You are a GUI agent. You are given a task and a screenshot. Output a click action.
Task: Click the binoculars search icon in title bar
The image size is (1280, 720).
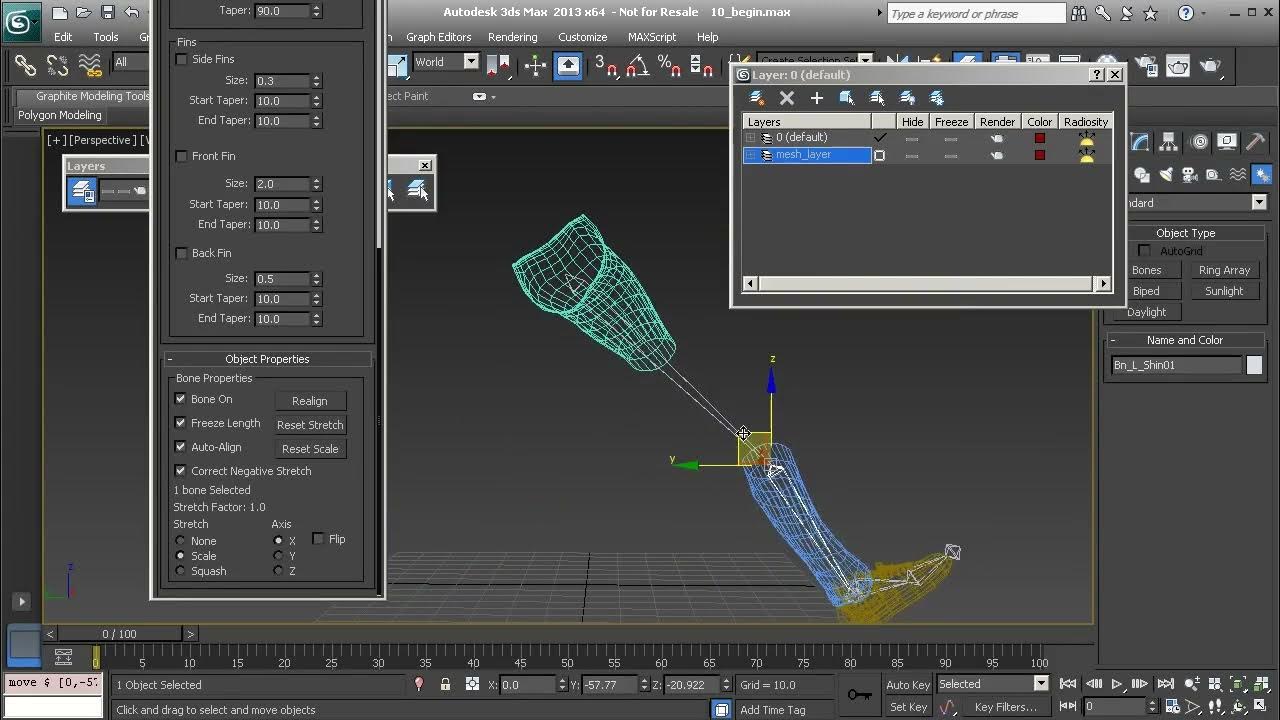tap(1080, 13)
